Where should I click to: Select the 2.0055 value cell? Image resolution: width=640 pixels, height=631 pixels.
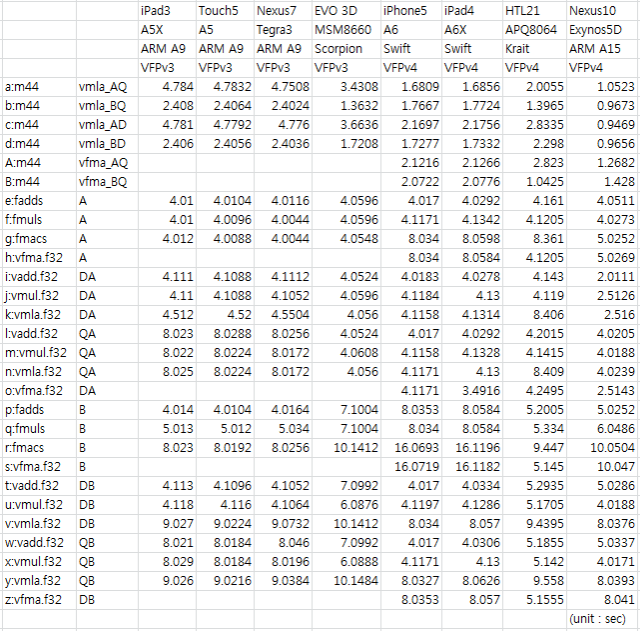pos(534,87)
